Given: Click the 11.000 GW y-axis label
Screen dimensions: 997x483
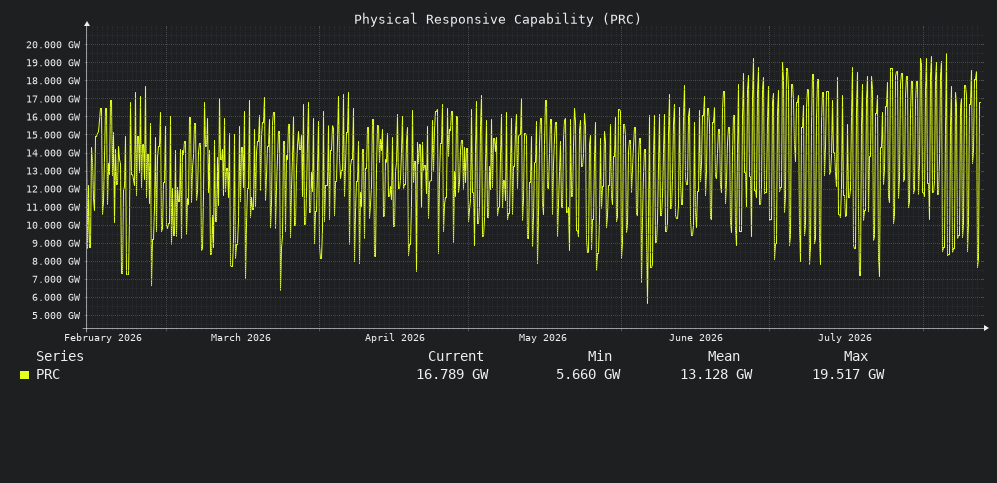Looking at the screenshot, I should point(53,207).
